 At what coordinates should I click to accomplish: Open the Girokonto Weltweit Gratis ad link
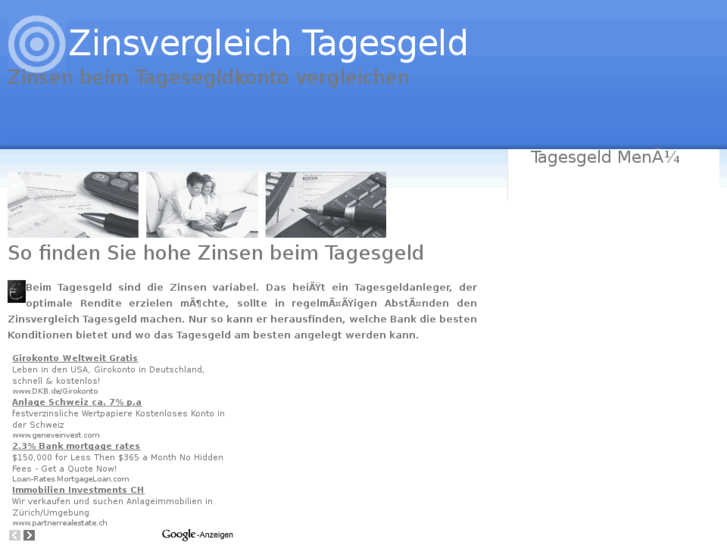(75, 358)
